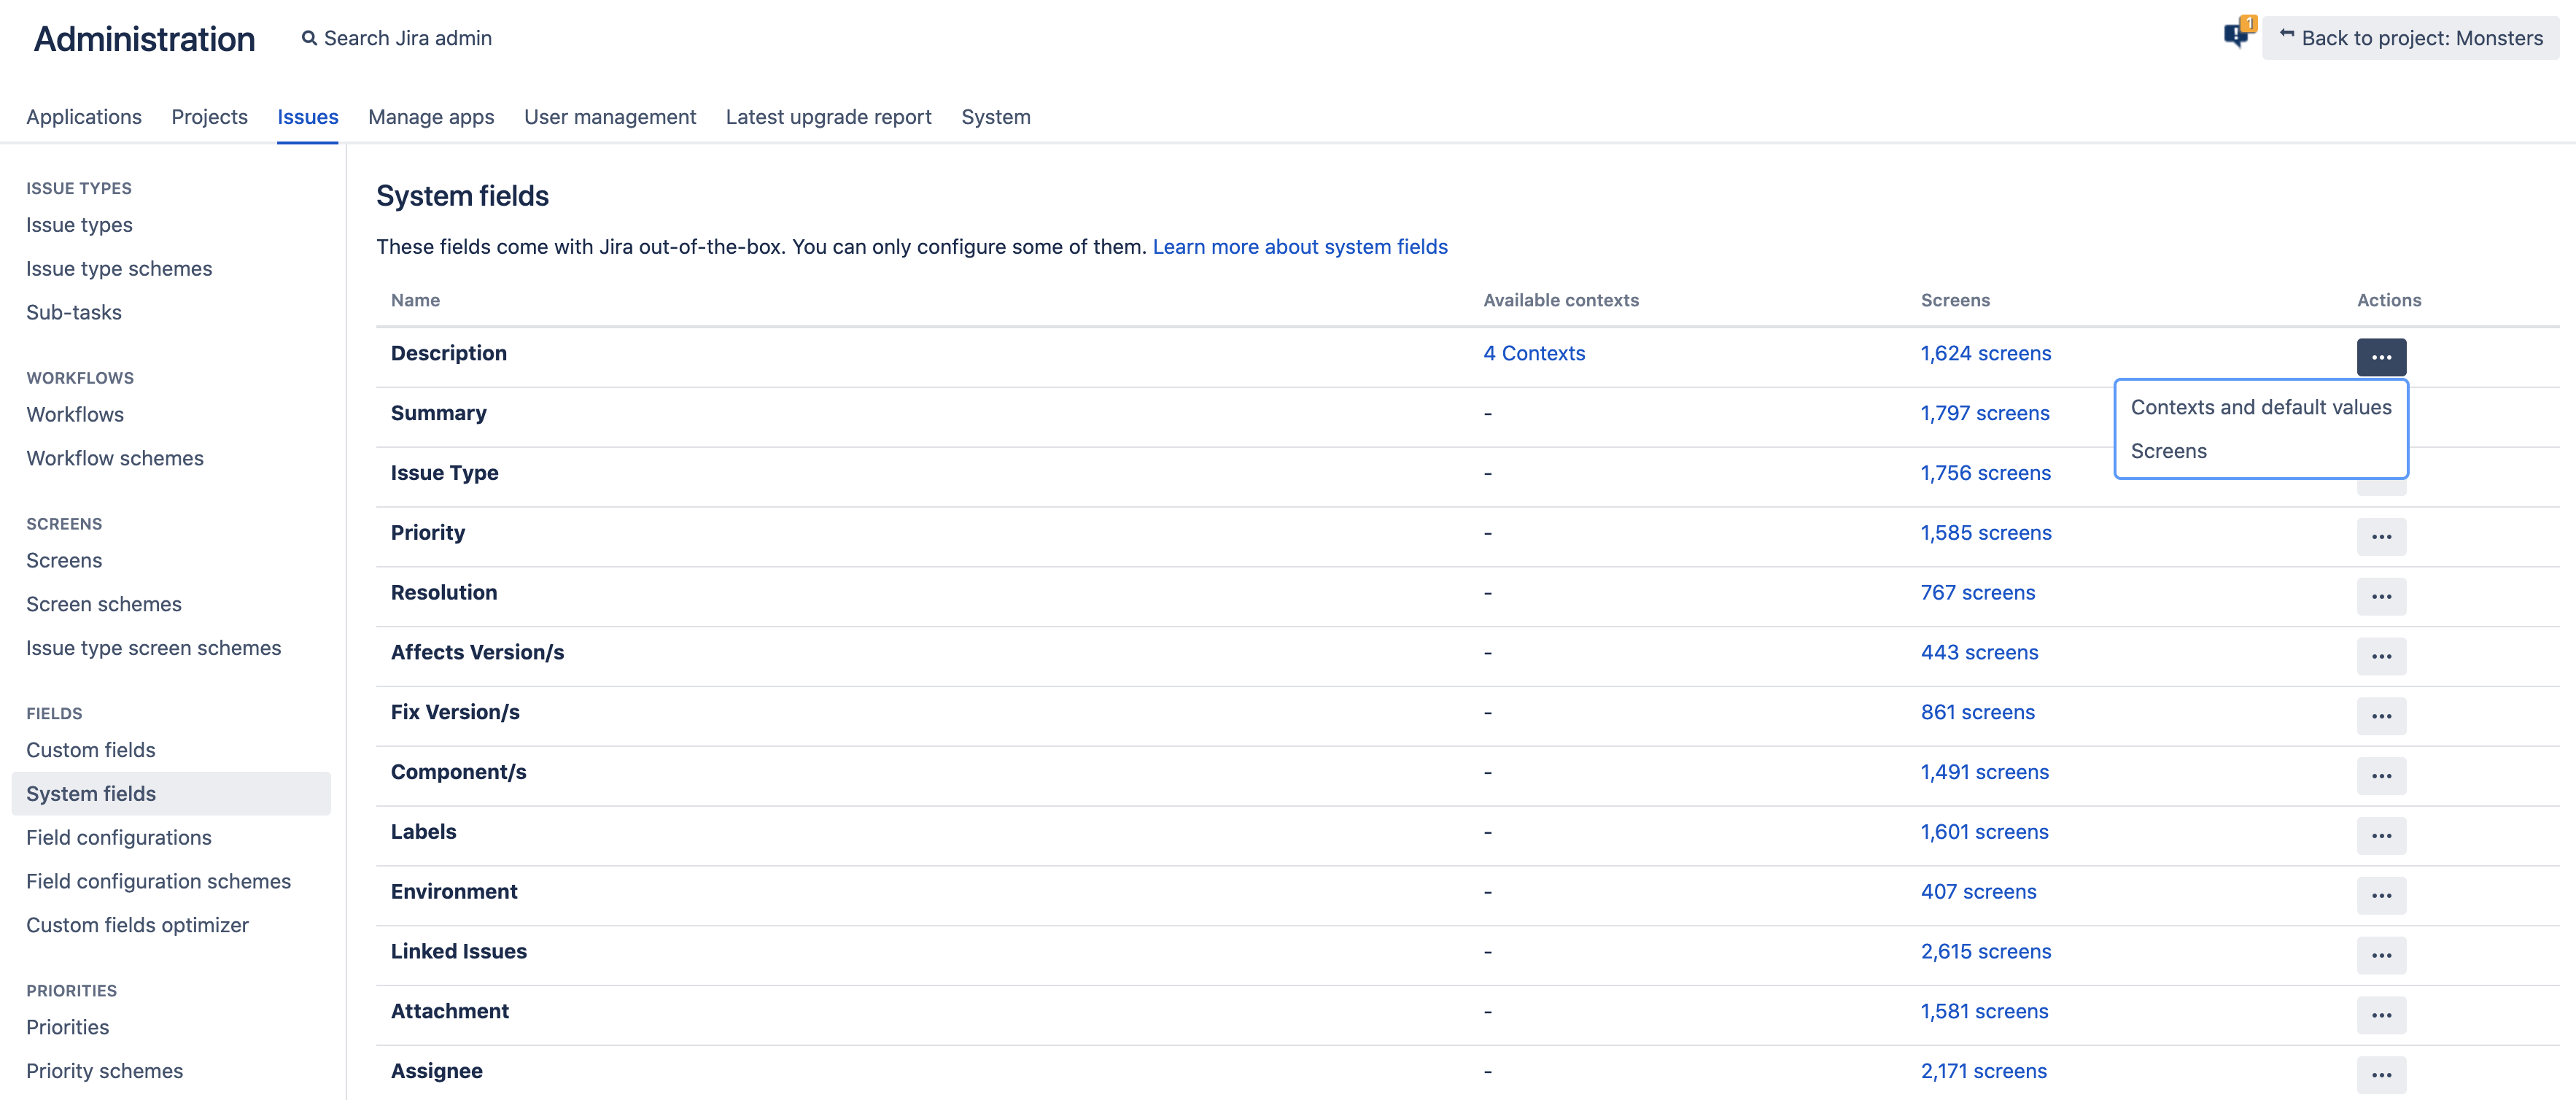The width and height of the screenshot is (2576, 1100).
Task: Switch to the Projects tab
Action: pos(209,117)
